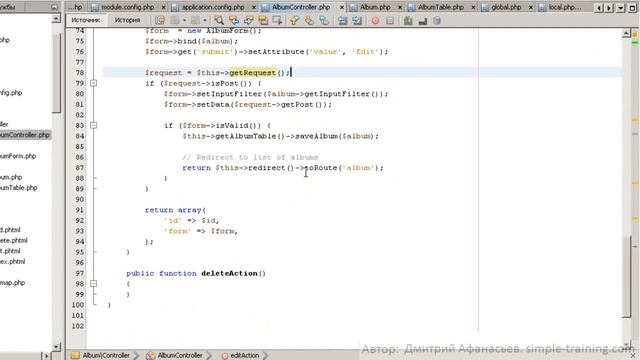Image resolution: width=640 pixels, height=360 pixels.
Task: Open AlbumTable.php tab
Action: click(x=440, y=7)
